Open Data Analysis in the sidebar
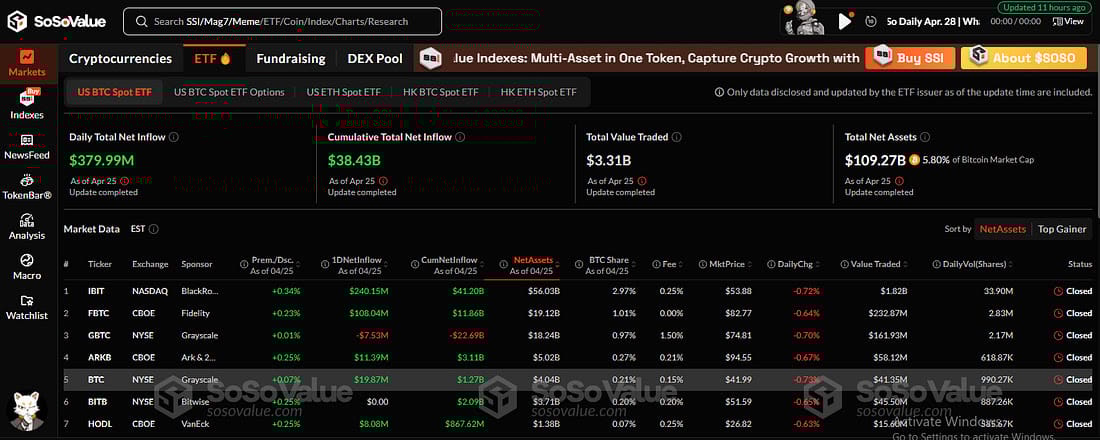The image size is (1100, 440). click(27, 227)
